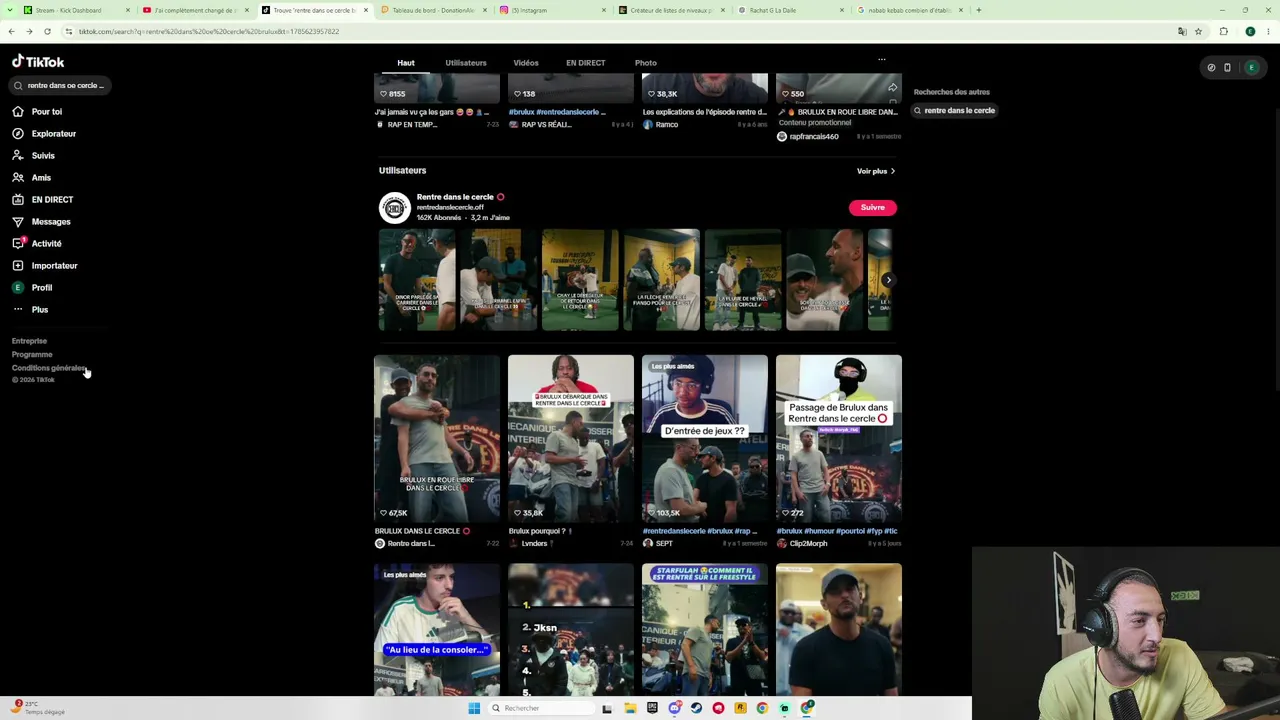The image size is (1280, 720).
Task: Go to Suivis following feed
Action: pos(33,155)
